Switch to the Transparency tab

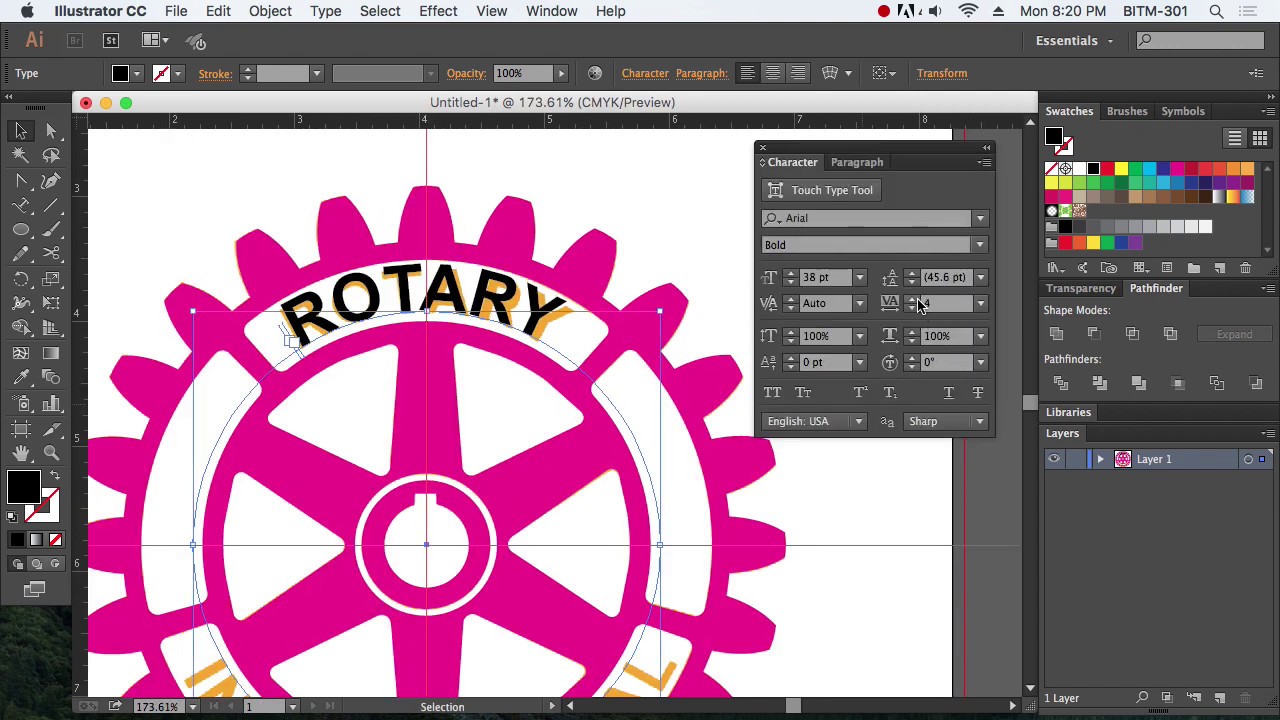click(x=1080, y=288)
